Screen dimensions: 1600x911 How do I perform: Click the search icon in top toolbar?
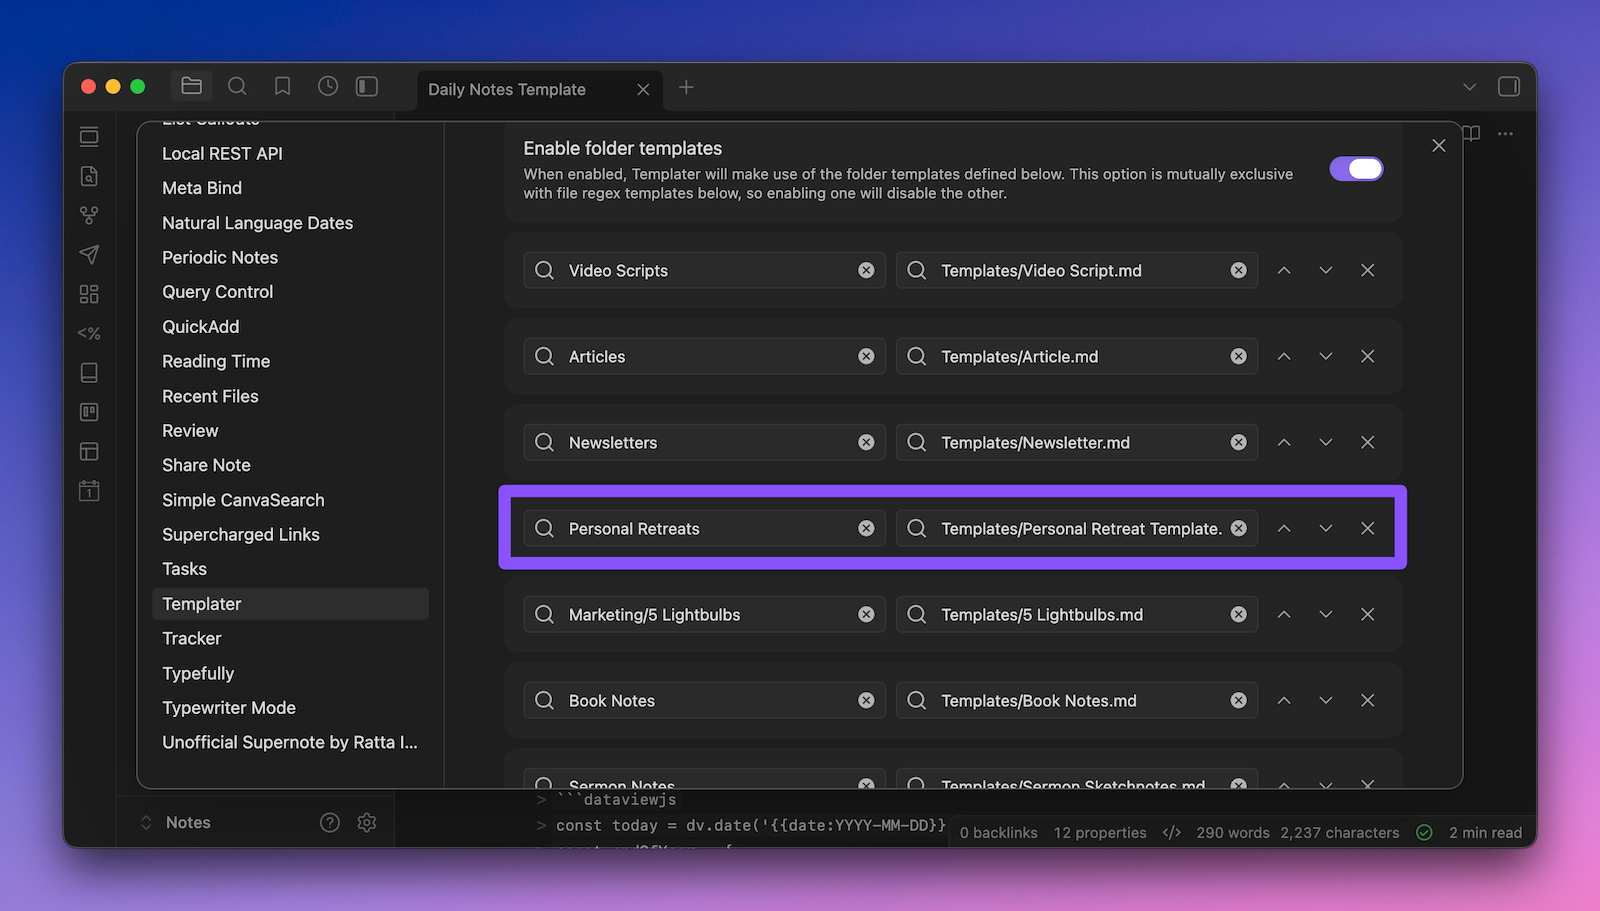click(237, 87)
